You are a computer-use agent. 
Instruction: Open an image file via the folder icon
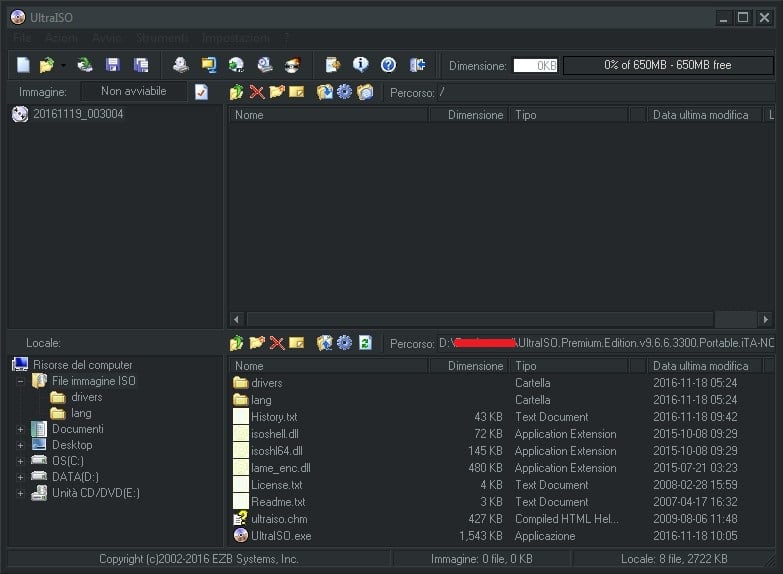[x=46, y=65]
